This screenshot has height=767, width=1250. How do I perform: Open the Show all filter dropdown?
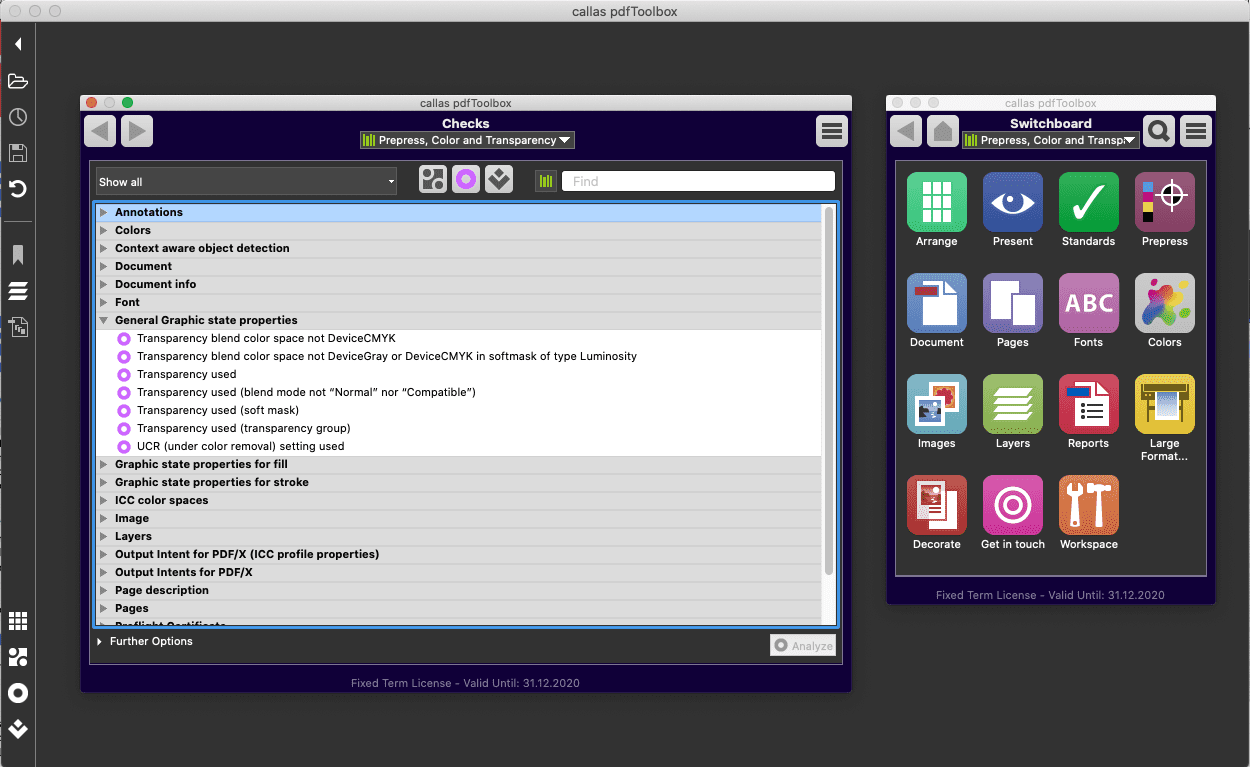click(247, 182)
